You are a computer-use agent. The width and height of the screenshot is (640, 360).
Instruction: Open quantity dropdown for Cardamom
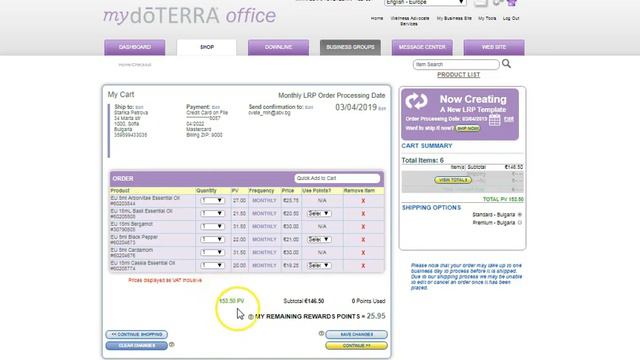[x=212, y=253]
